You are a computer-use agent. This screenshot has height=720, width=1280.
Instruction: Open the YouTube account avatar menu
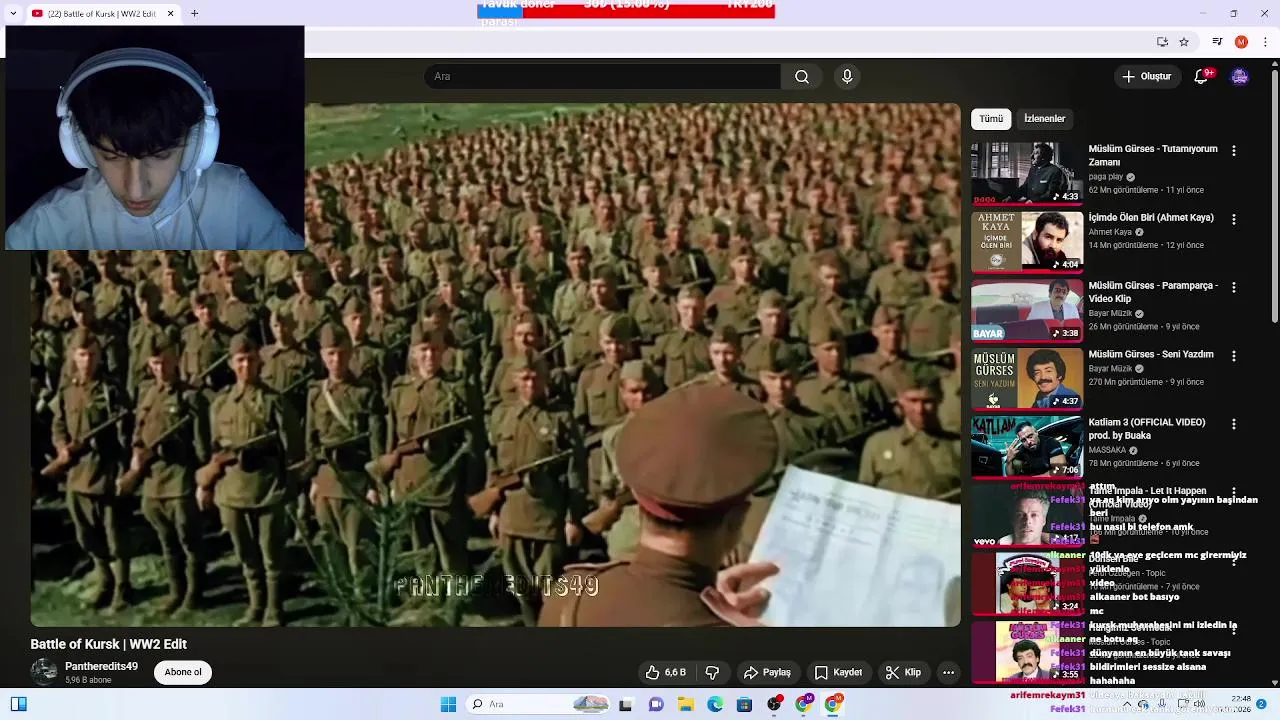[x=1240, y=77]
